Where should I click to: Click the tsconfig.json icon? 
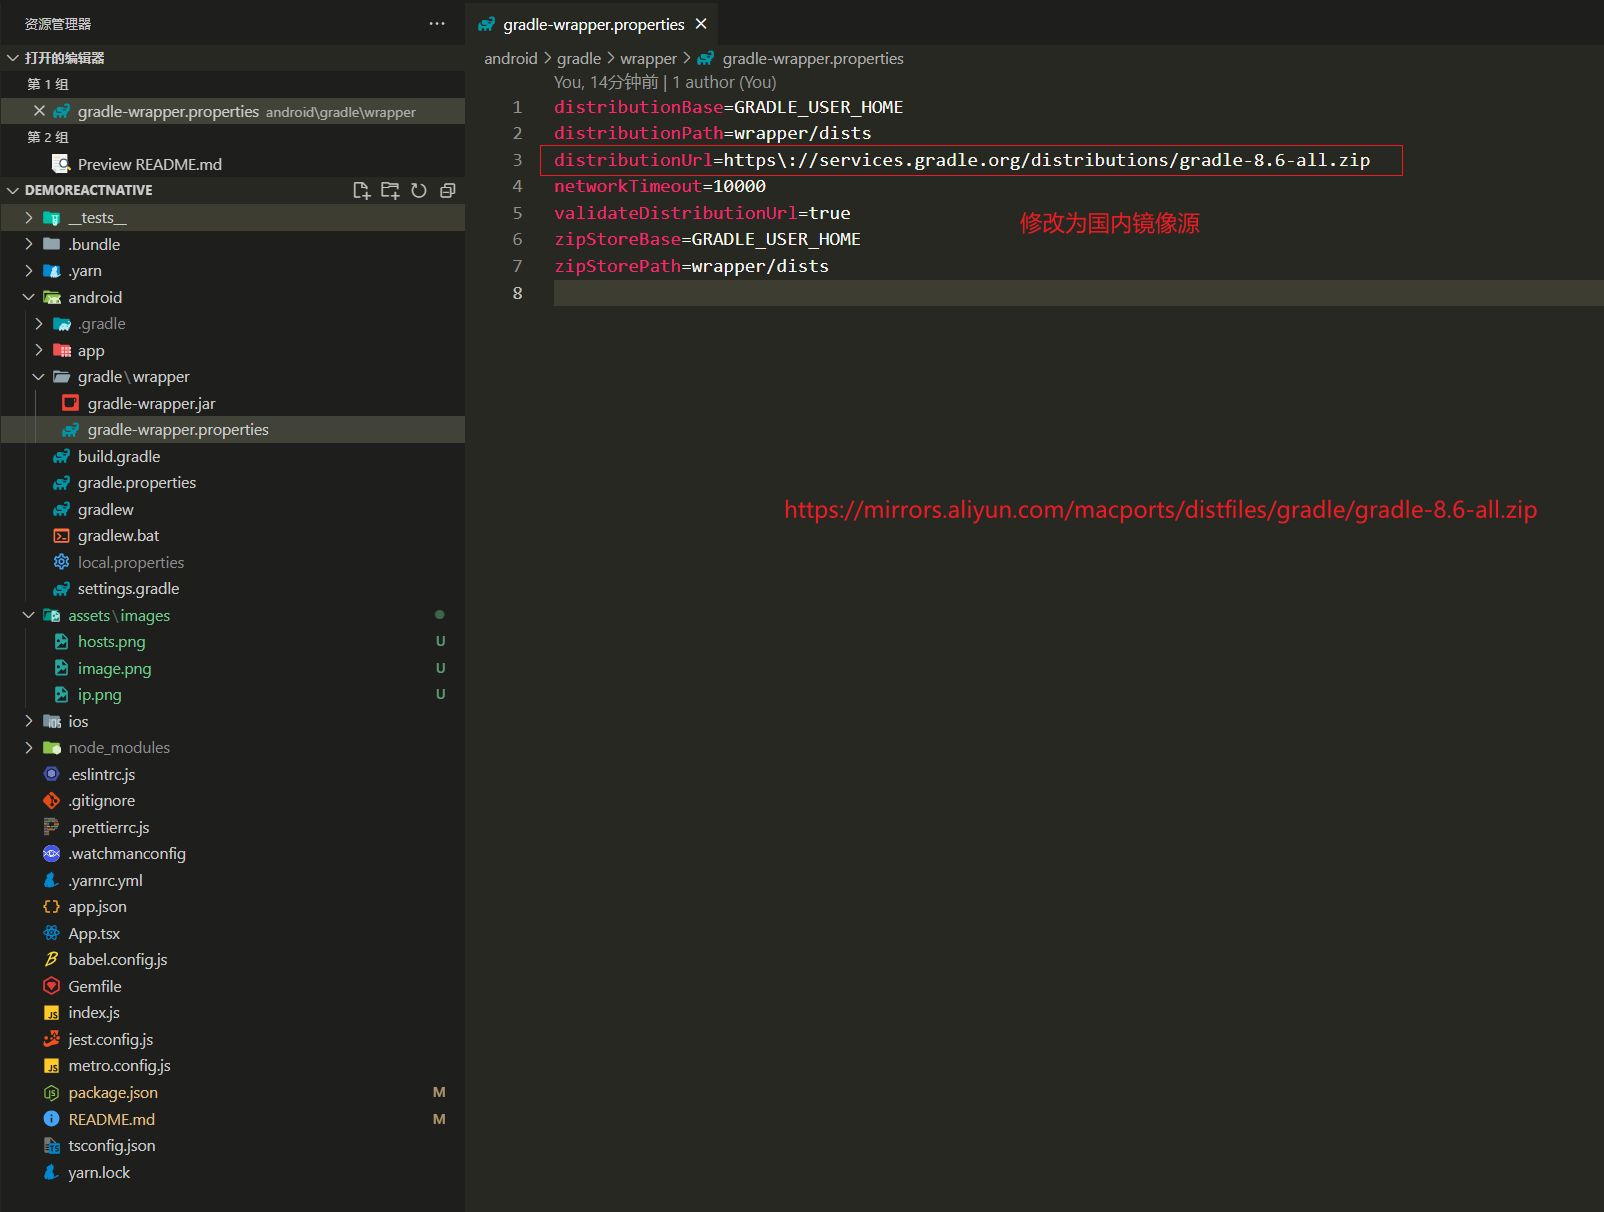click(52, 1146)
